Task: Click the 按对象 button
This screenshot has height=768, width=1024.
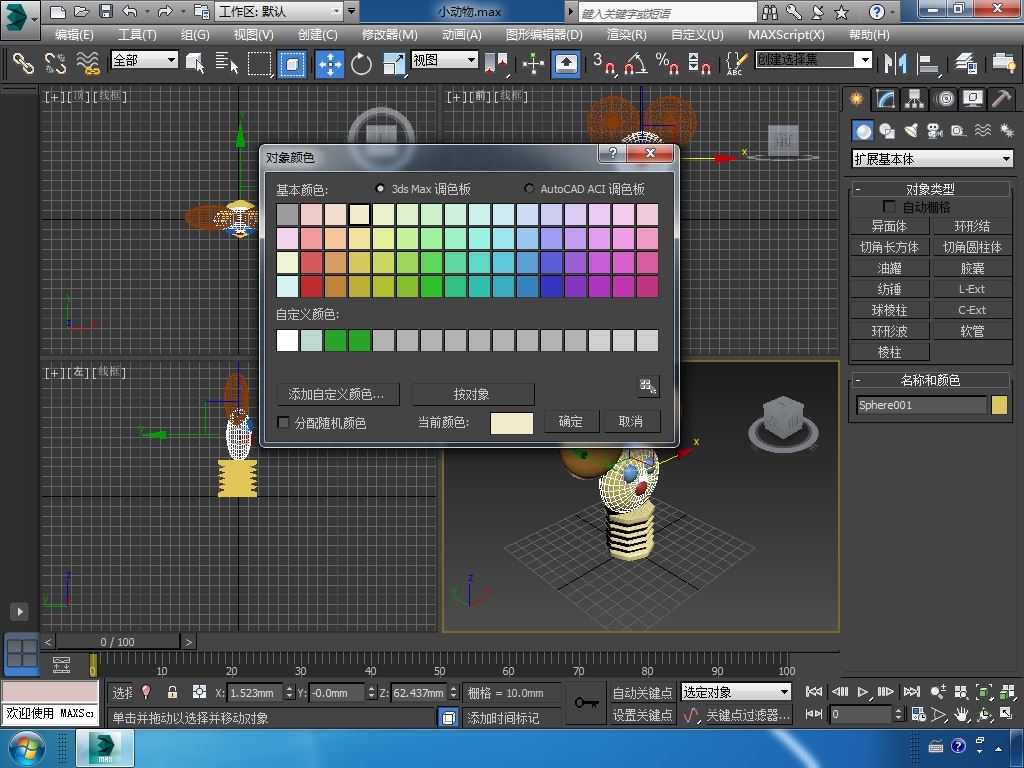Action: click(x=472, y=394)
